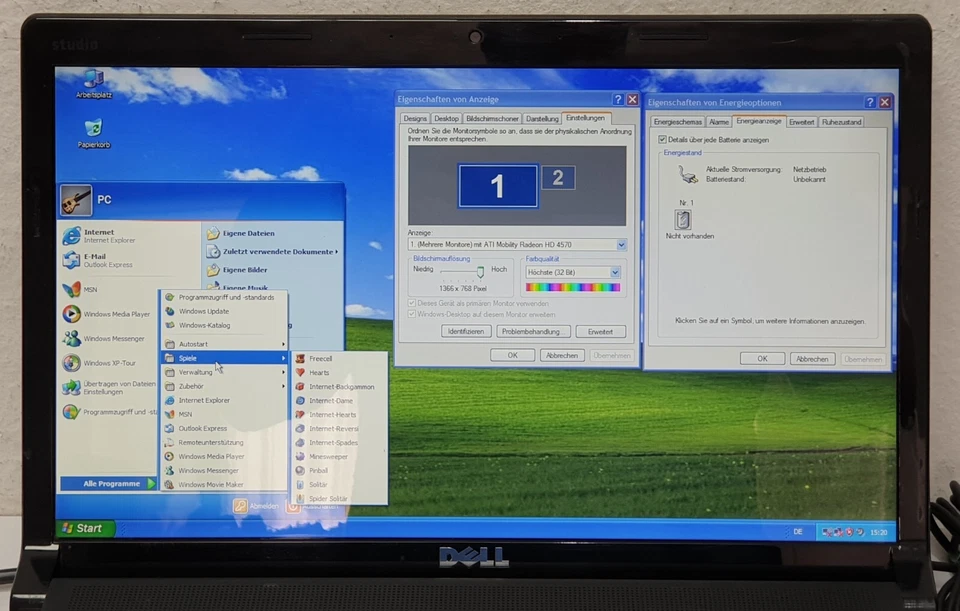Open Minesweeper in the Spiele submenu
This screenshot has height=611, width=960.
329,456
